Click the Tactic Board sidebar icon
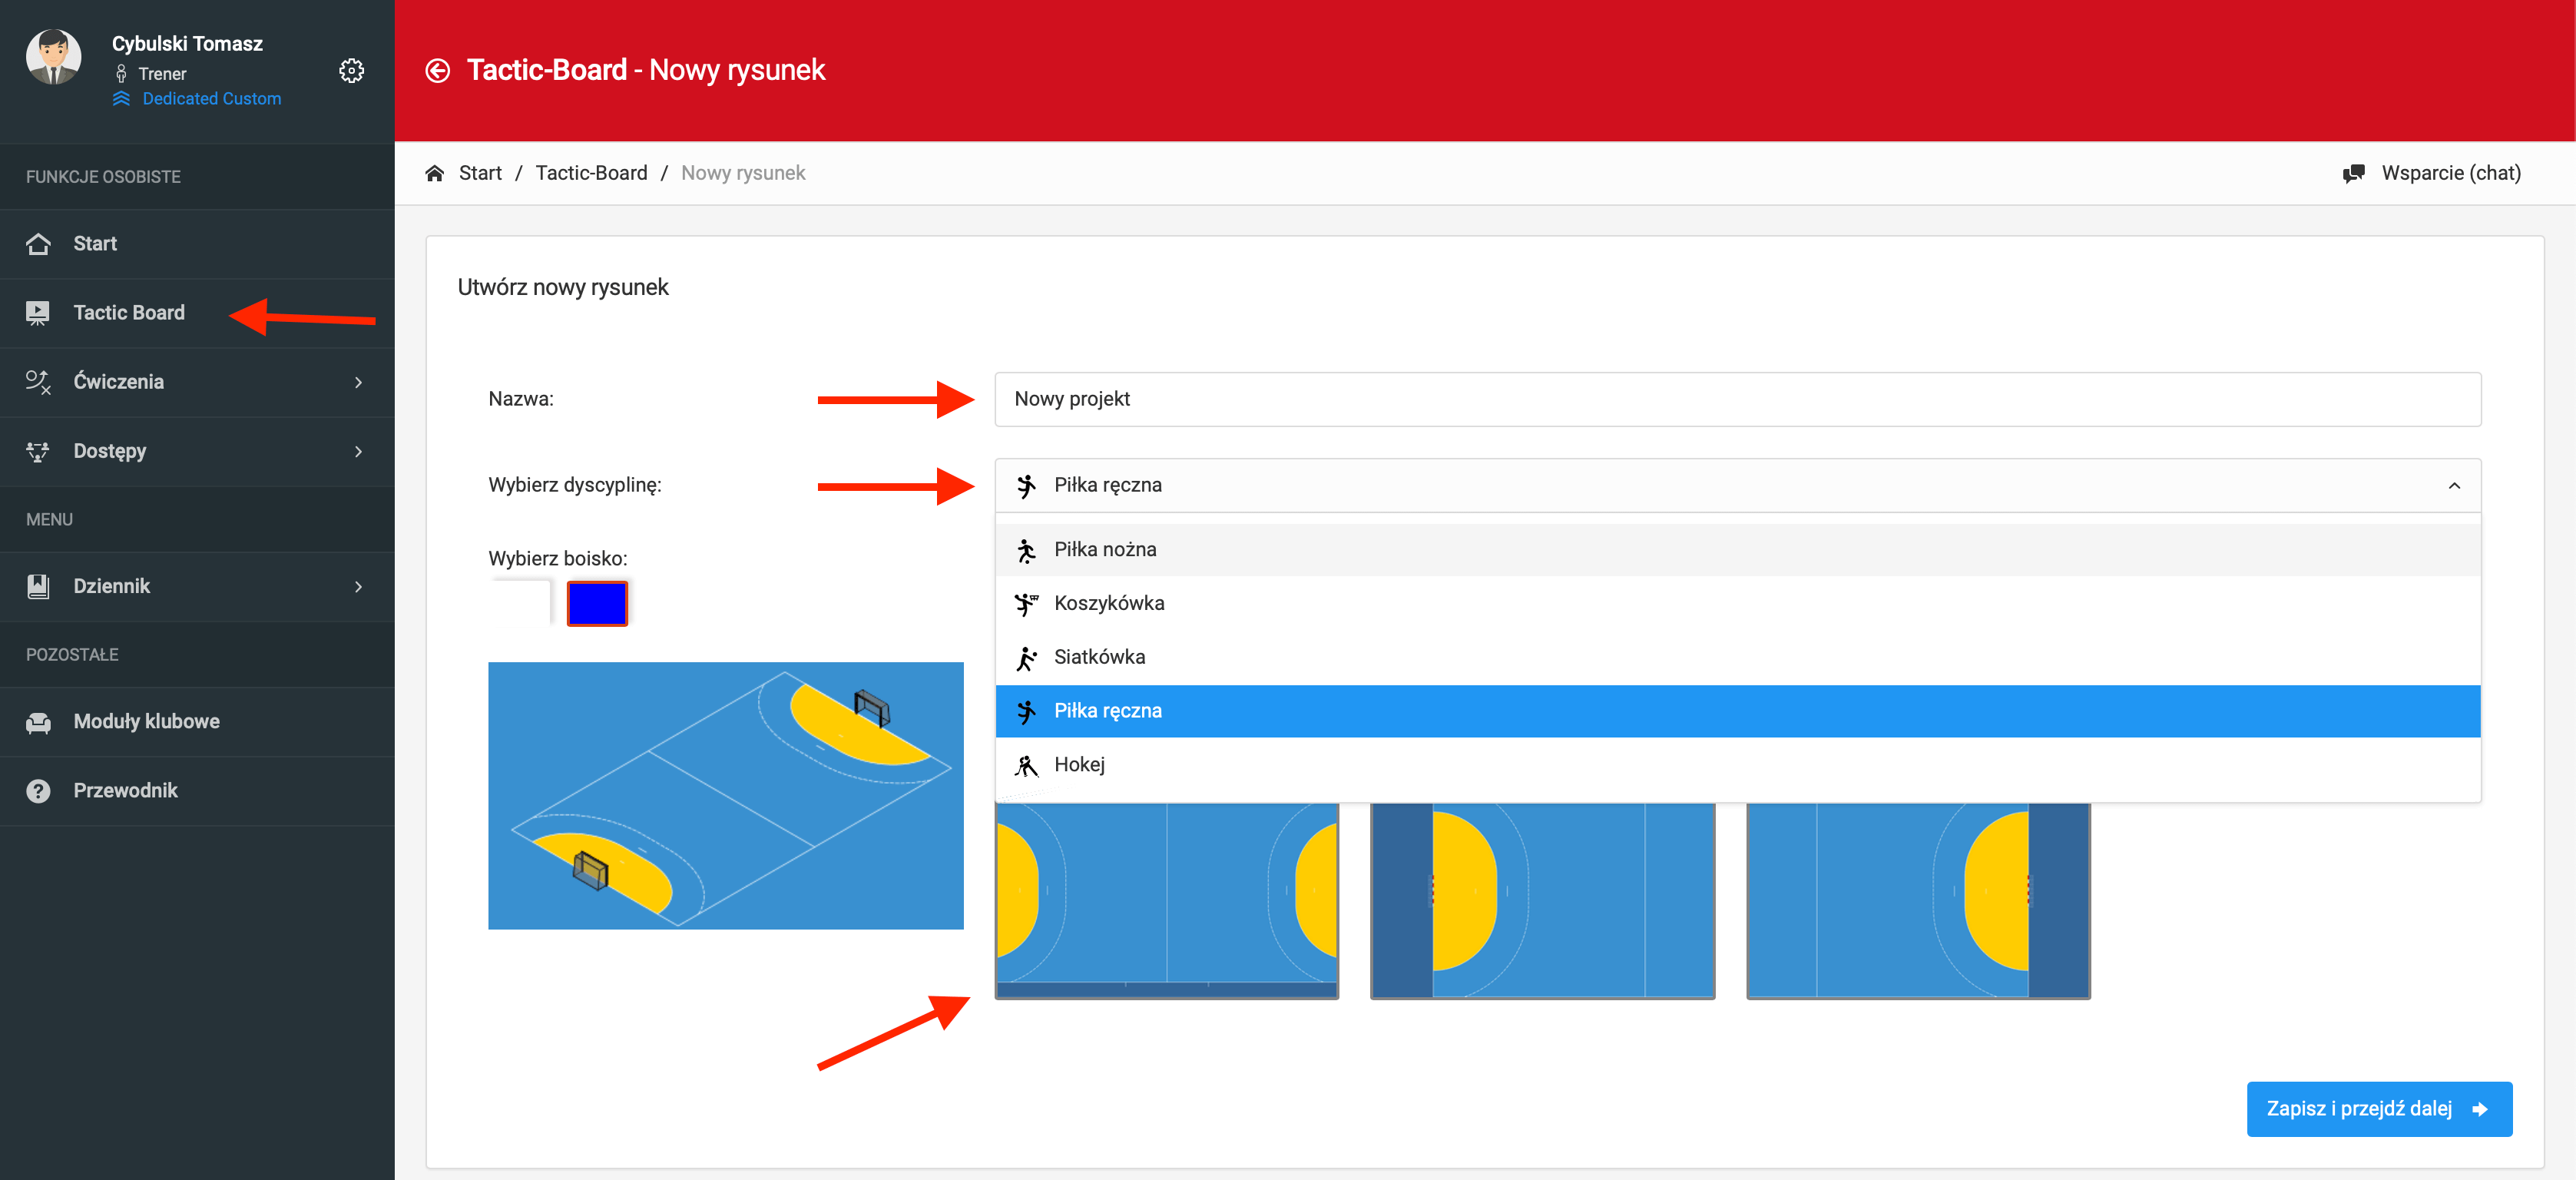Screen dimensions: 2576x1180 coord(38,313)
